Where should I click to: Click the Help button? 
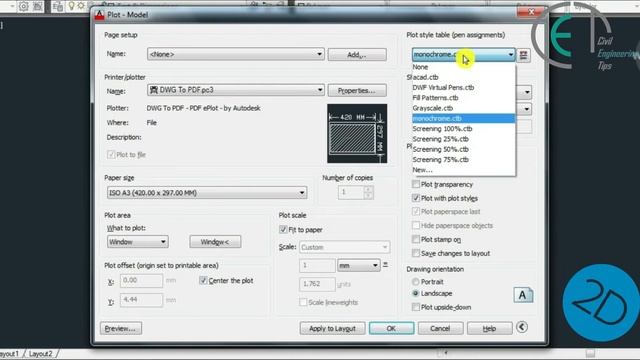coord(489,328)
